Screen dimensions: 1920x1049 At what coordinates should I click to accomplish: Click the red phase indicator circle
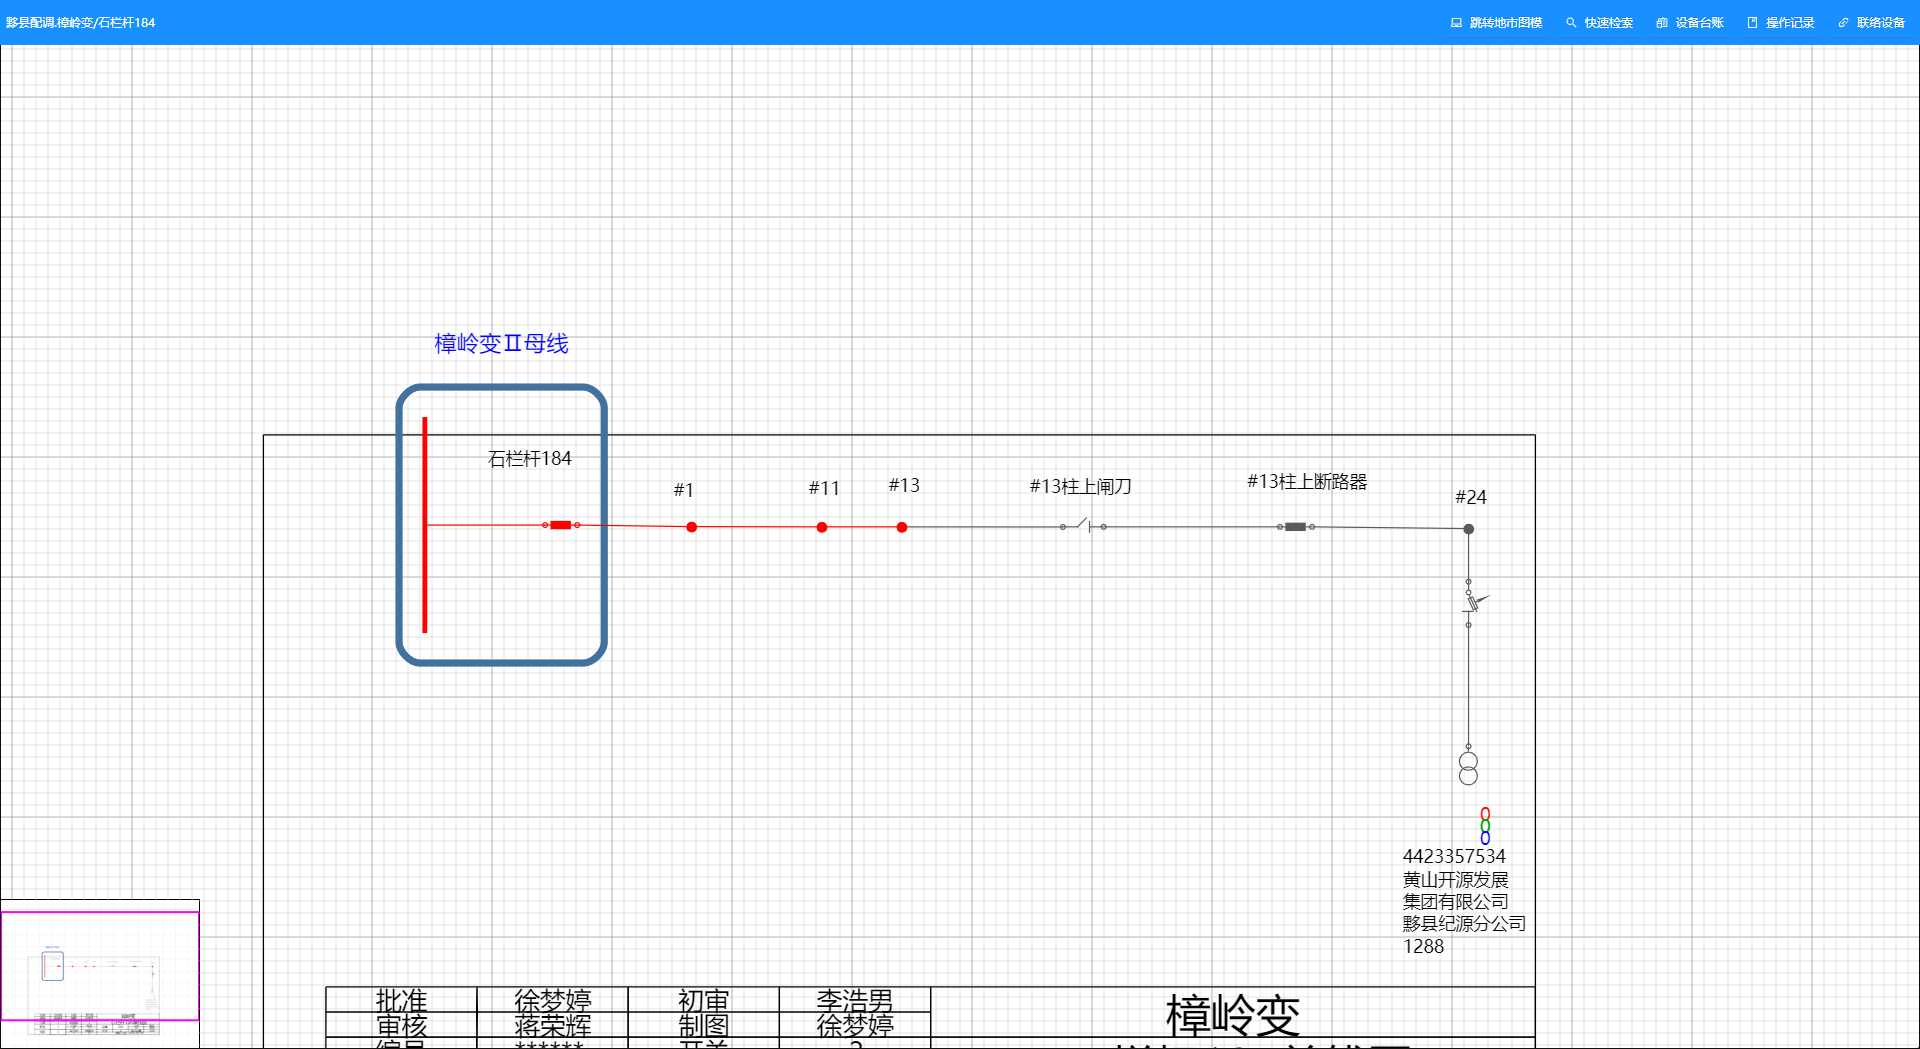point(1485,814)
